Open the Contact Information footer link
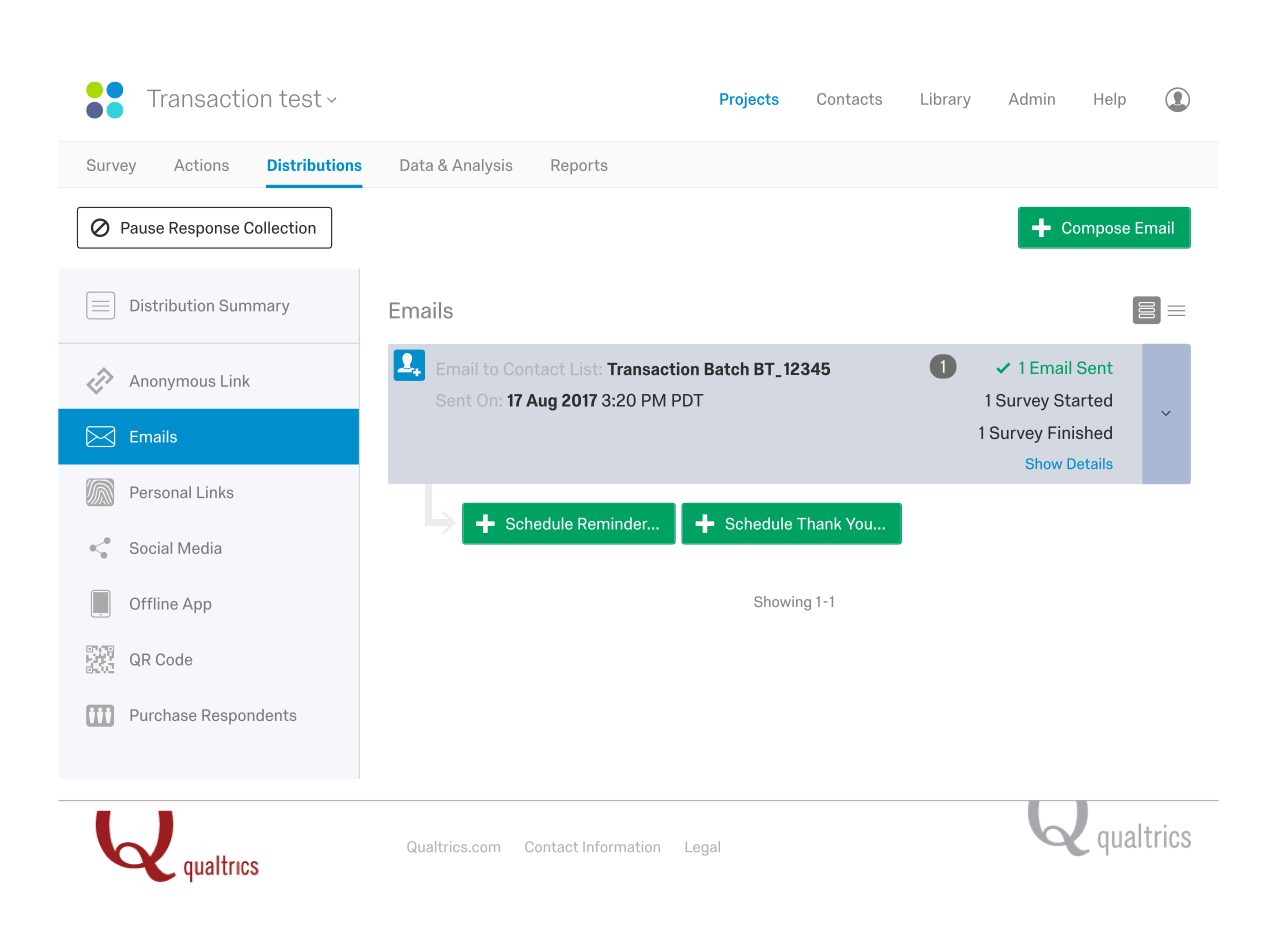This screenshot has height=942, width=1275. click(x=592, y=847)
